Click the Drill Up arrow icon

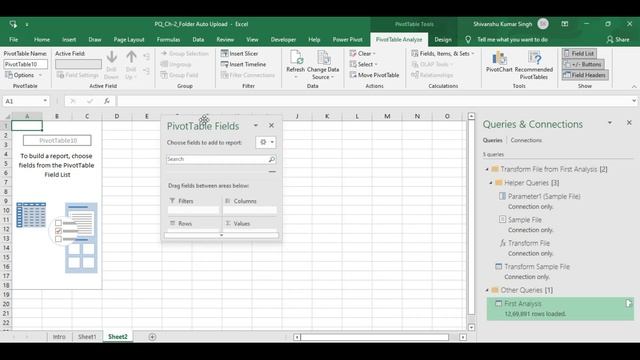(131, 57)
